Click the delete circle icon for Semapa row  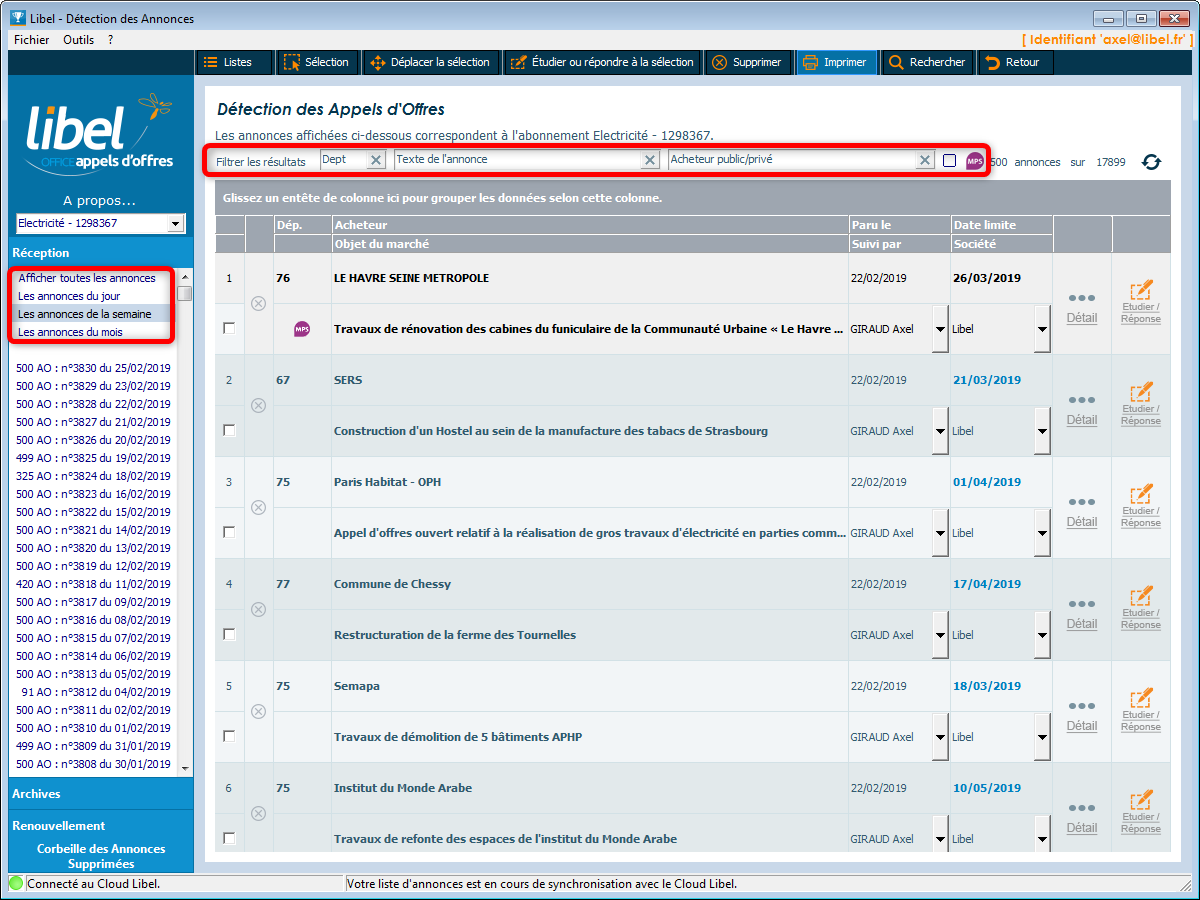tap(258, 711)
